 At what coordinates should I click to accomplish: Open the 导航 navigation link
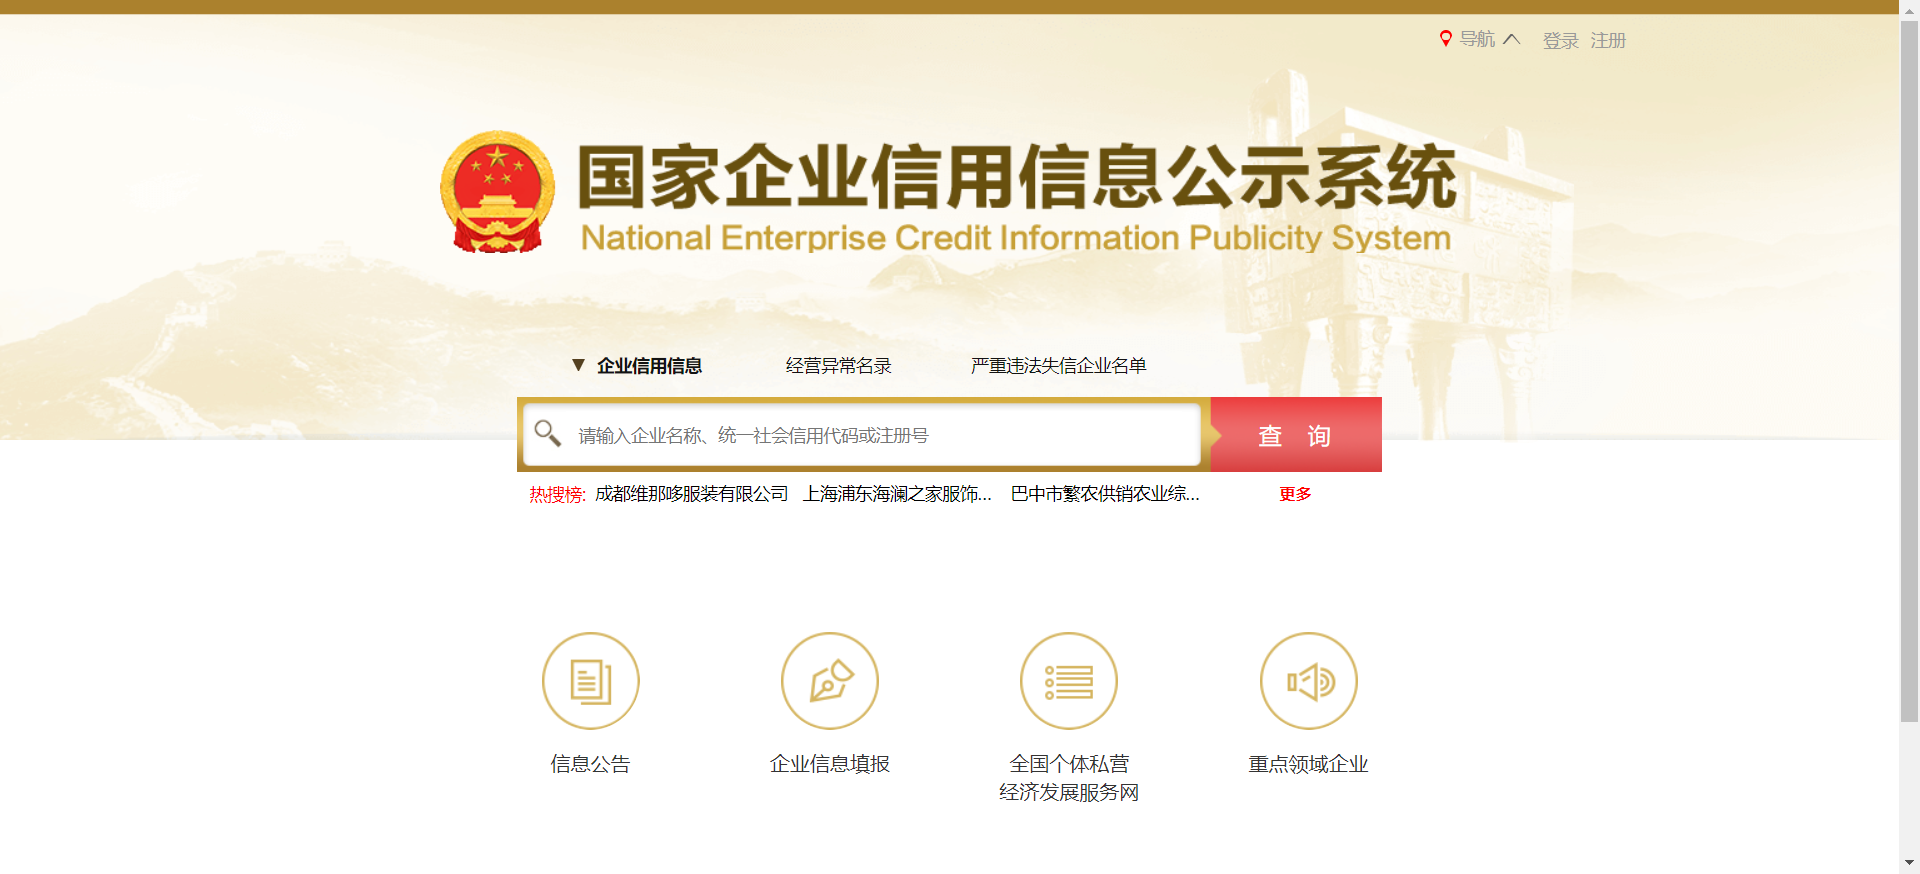pyautogui.click(x=1477, y=39)
